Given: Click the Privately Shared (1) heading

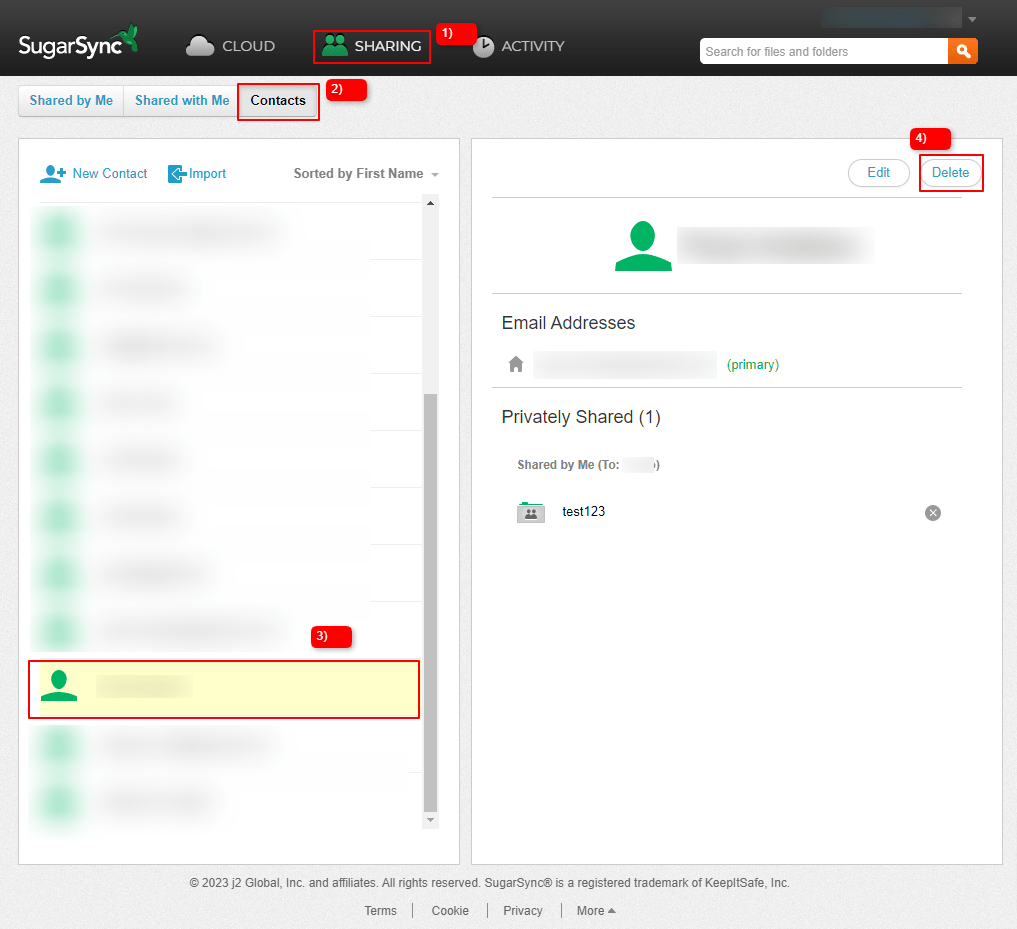Looking at the screenshot, I should point(581,416).
